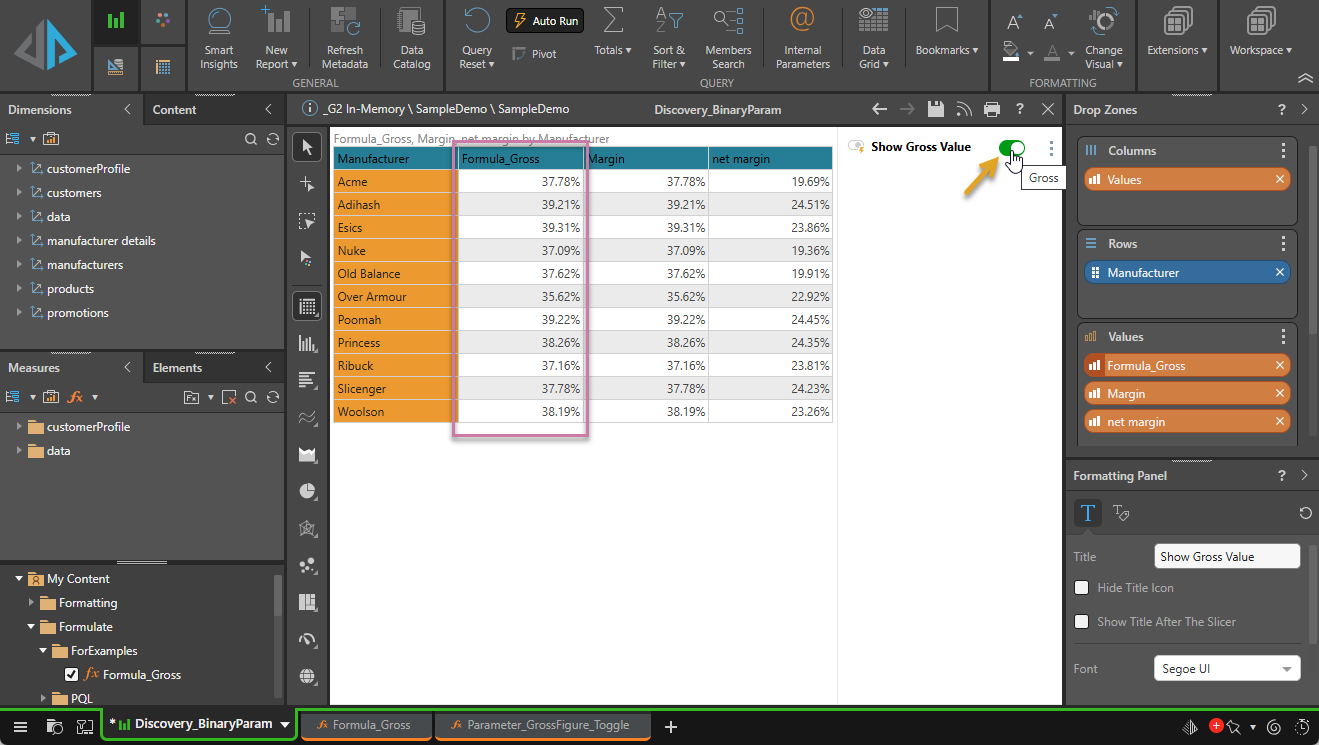This screenshot has width=1319, height=745.
Task: Click Change Visual button
Action: point(1103,38)
